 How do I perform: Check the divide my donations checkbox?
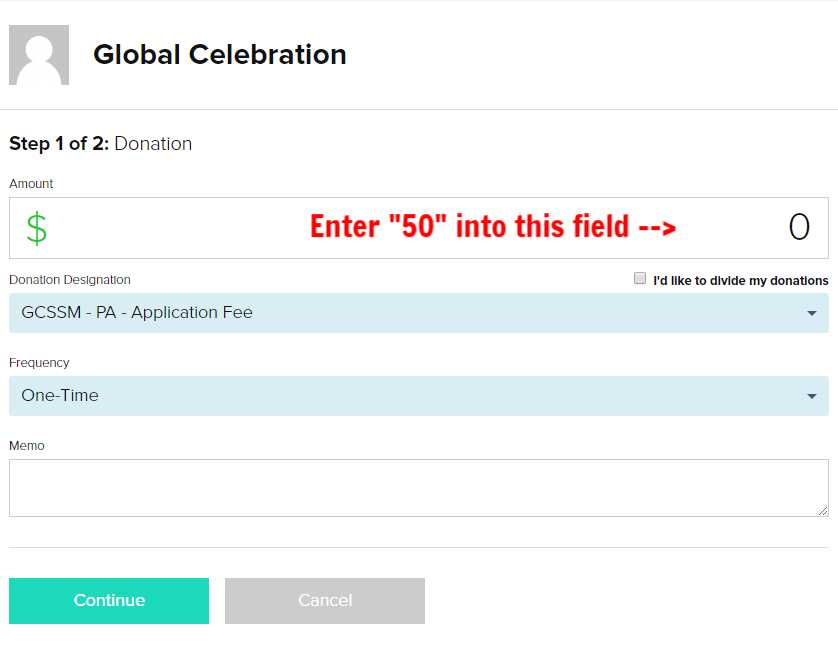pos(640,278)
